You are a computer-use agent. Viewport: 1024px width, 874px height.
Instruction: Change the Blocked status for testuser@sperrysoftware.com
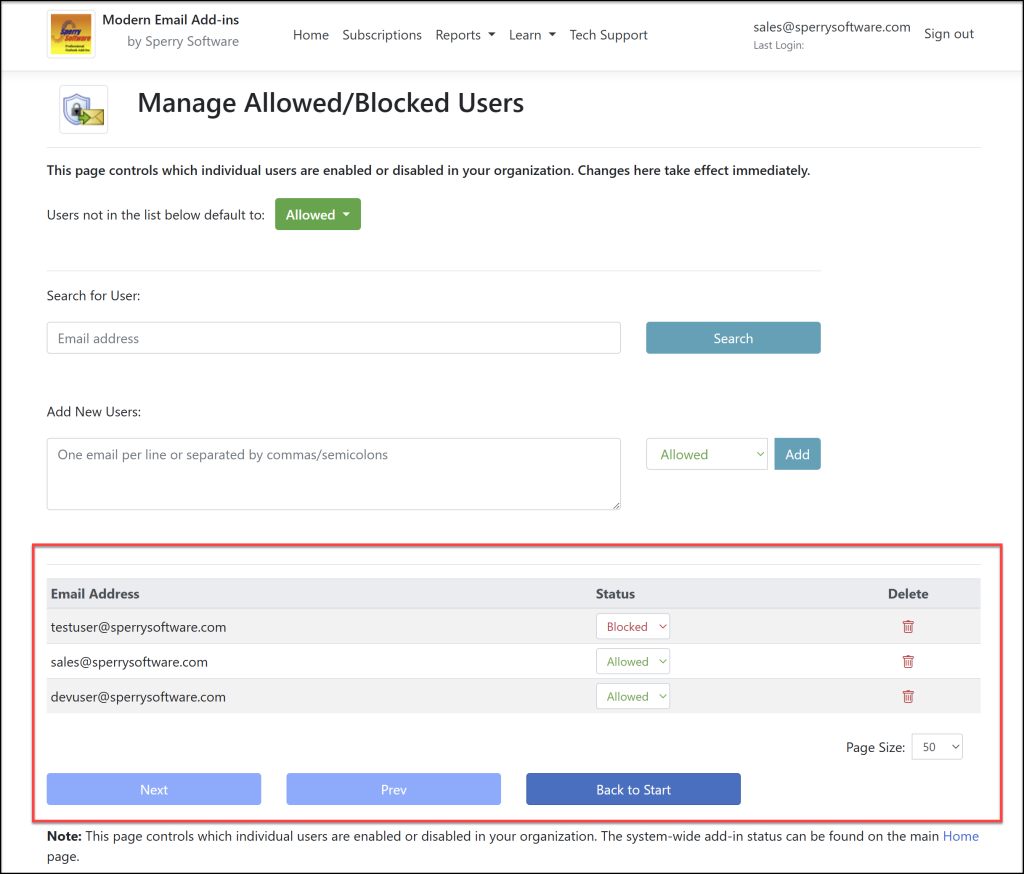pos(632,626)
